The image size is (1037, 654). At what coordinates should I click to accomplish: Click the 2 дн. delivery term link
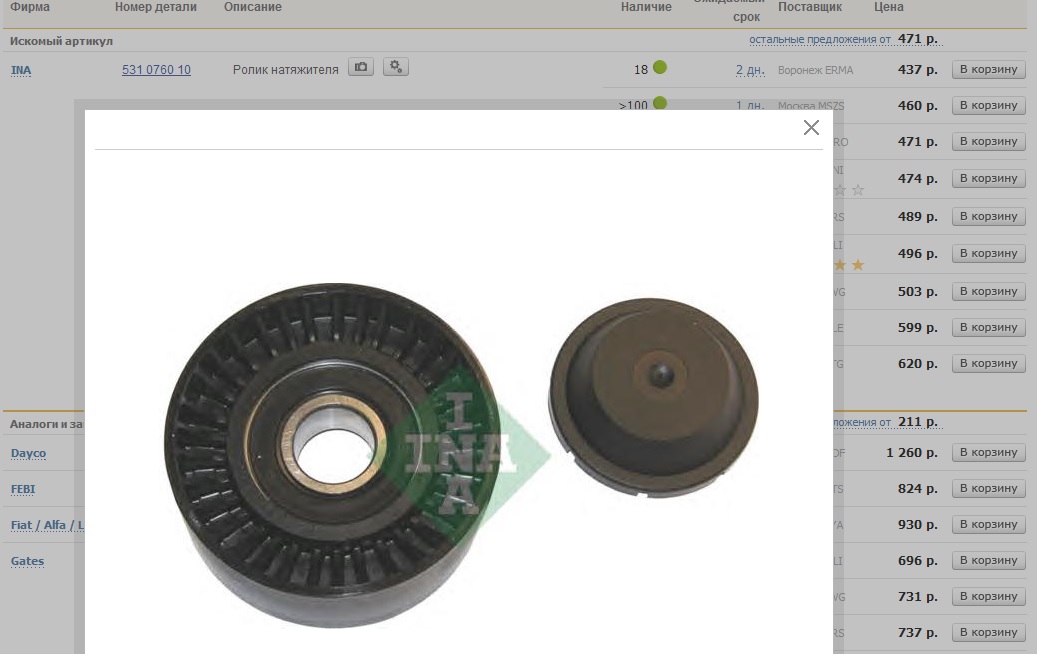point(750,69)
